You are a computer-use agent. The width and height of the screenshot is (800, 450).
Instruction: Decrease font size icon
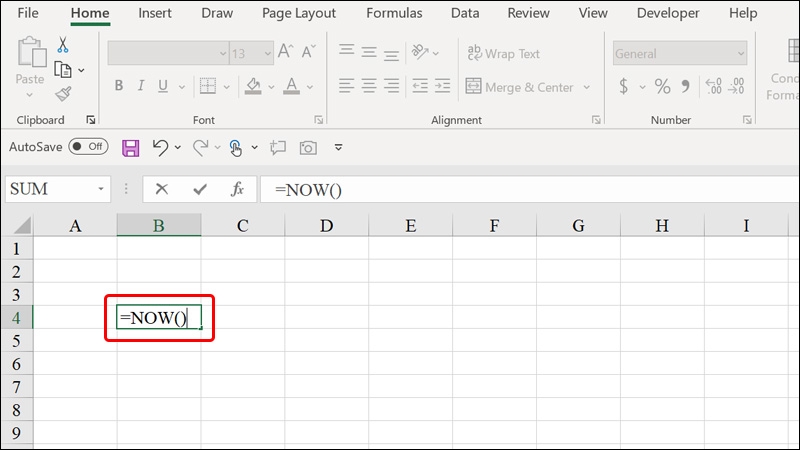308,51
